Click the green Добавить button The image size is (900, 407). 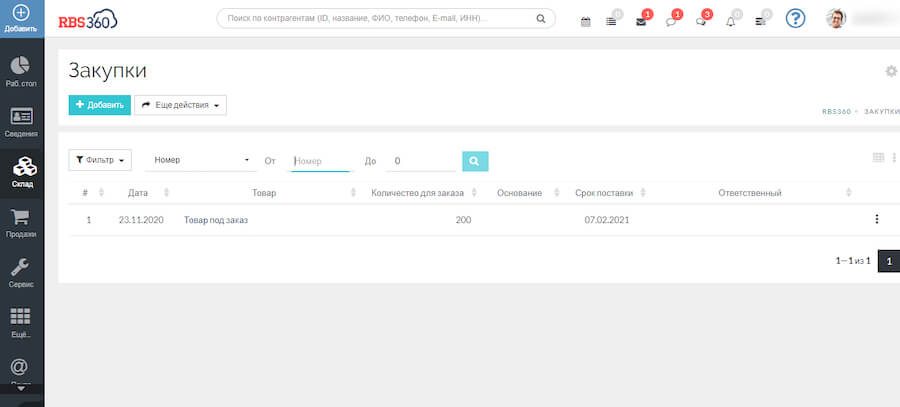point(99,105)
